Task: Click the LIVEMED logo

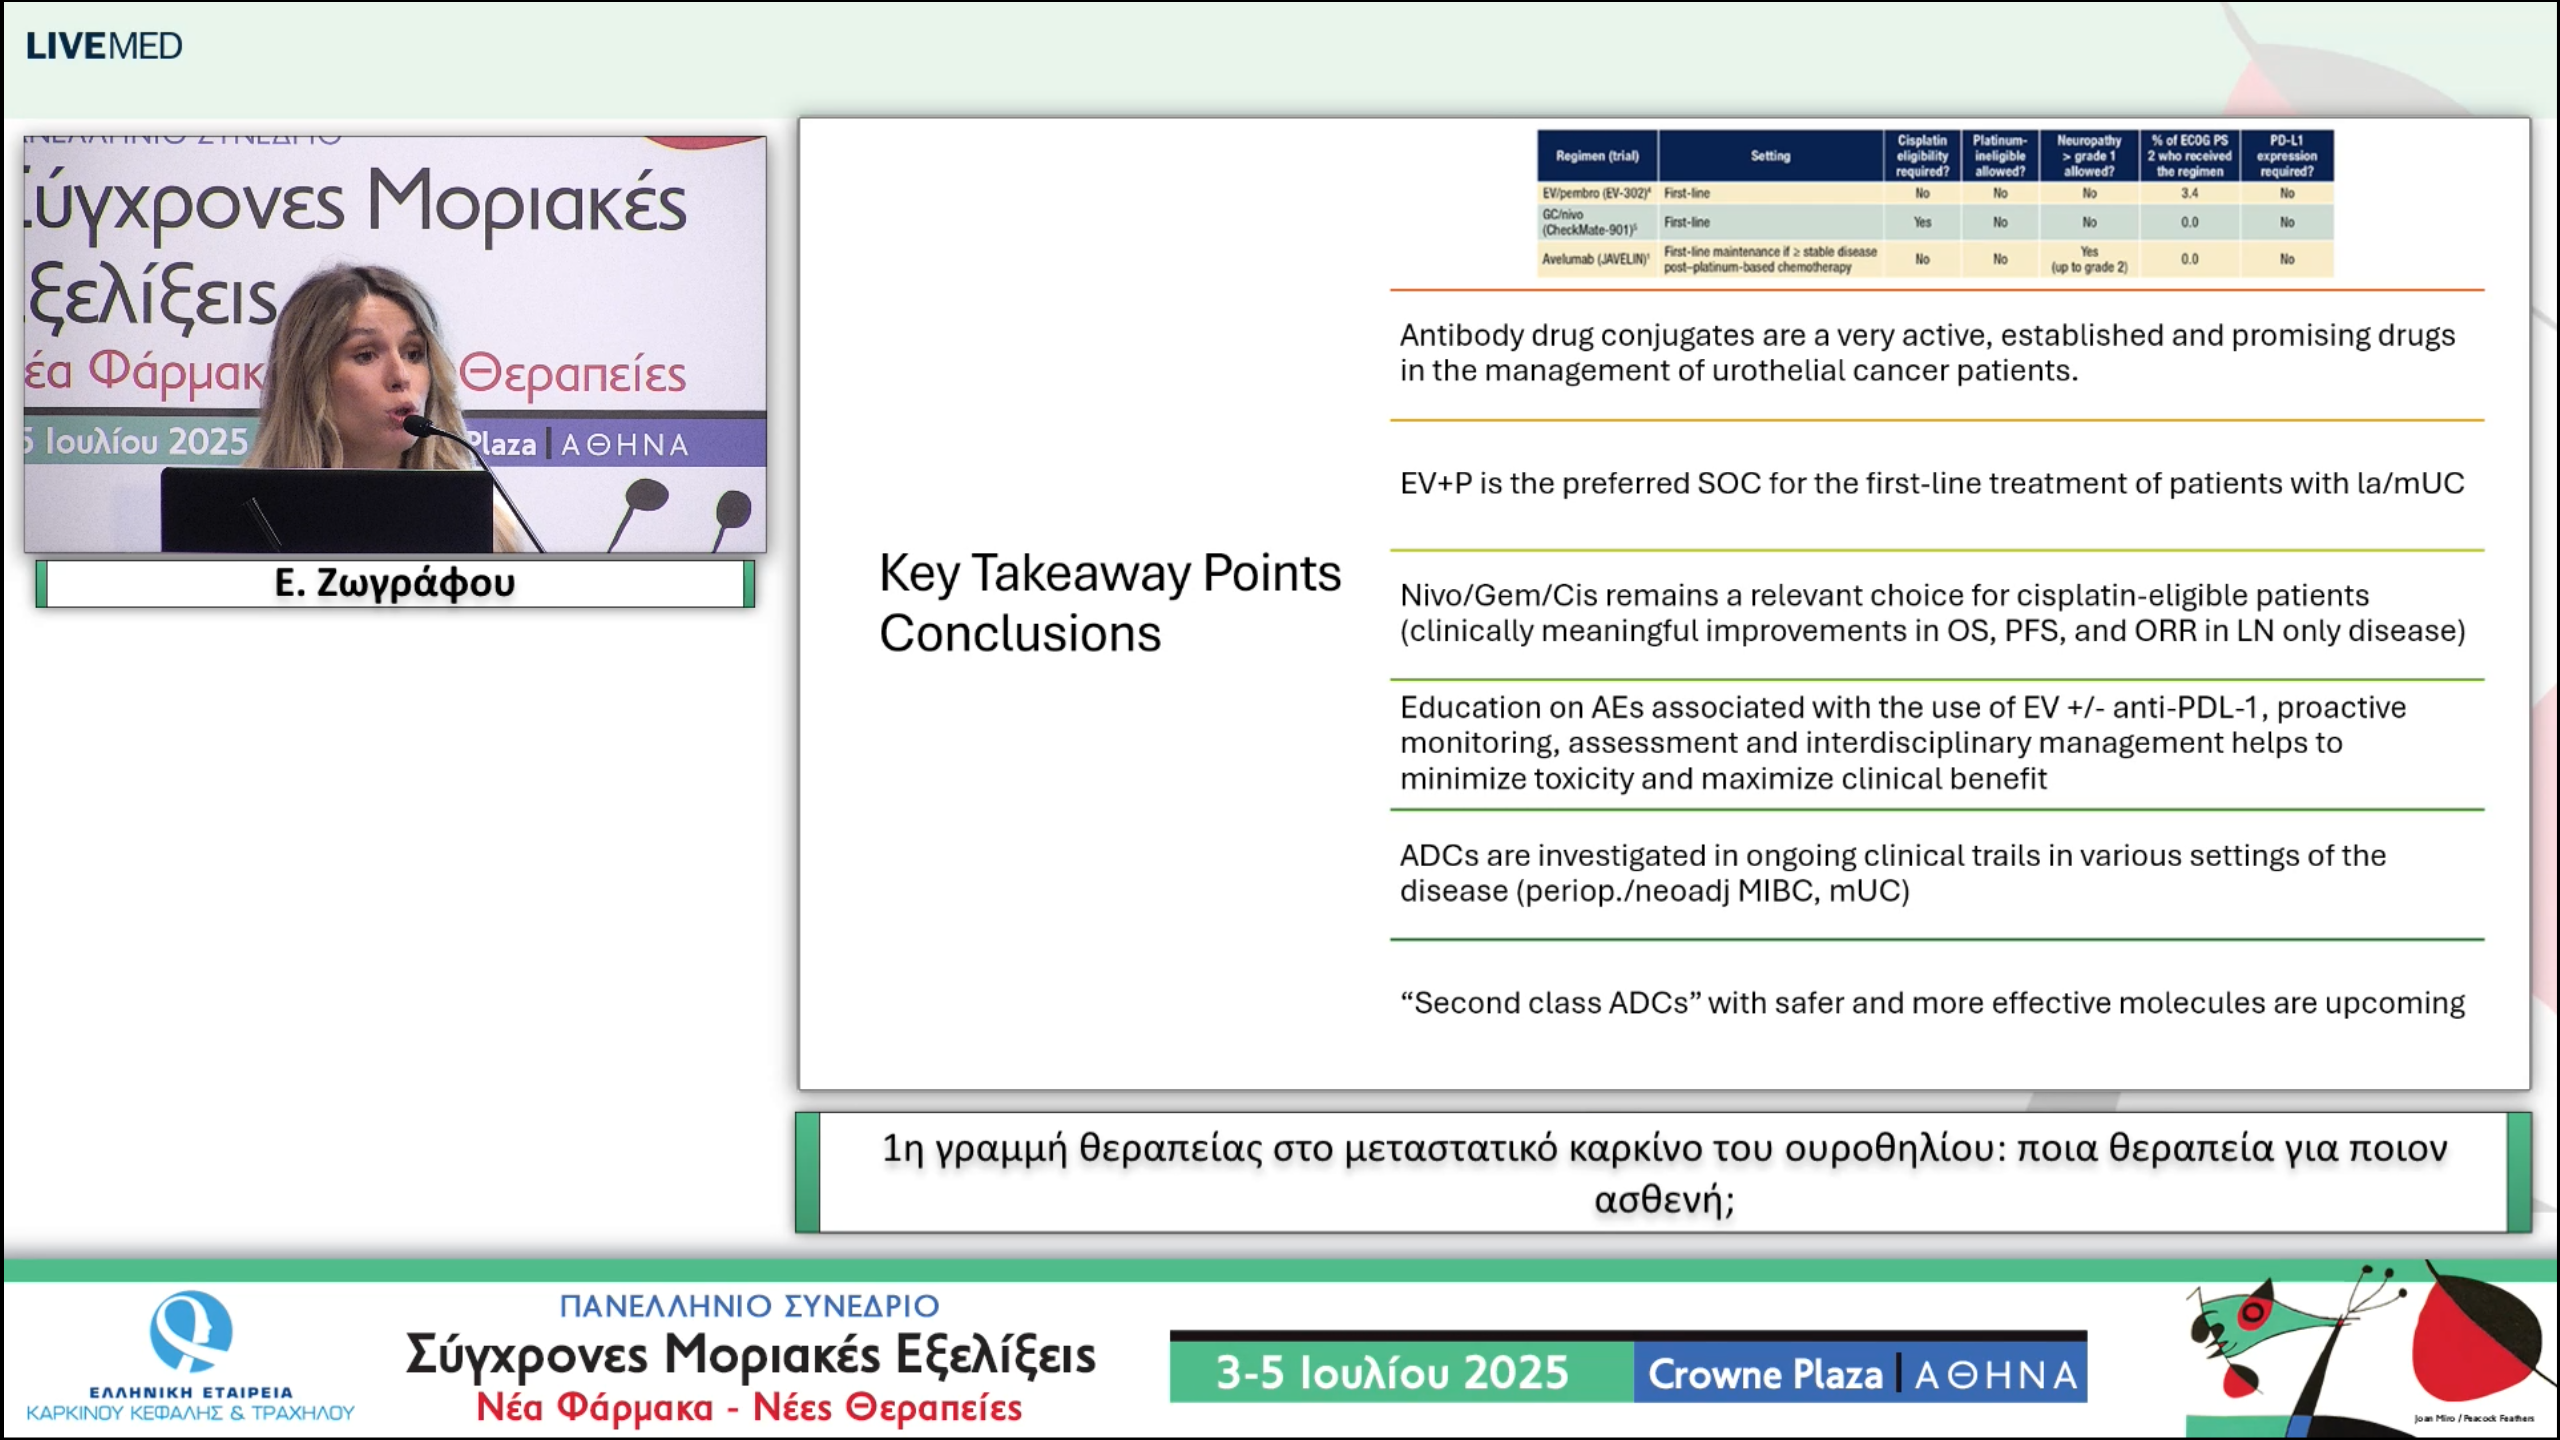Action: coord(104,46)
